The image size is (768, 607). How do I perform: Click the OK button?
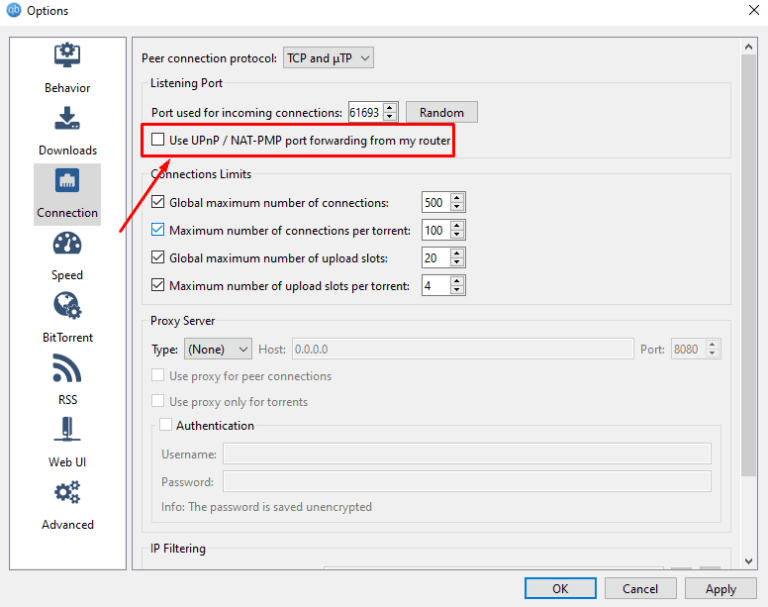[560, 588]
